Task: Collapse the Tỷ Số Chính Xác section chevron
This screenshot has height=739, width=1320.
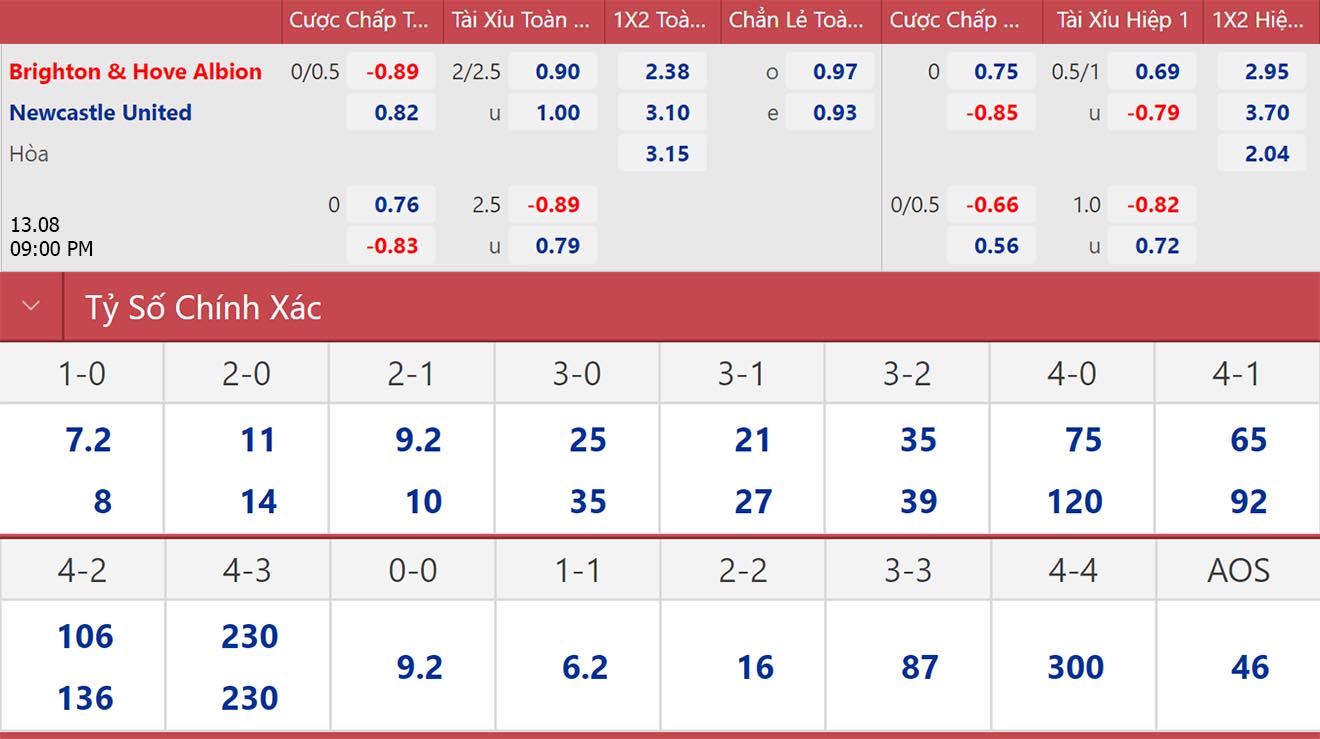Action: click(x=31, y=306)
